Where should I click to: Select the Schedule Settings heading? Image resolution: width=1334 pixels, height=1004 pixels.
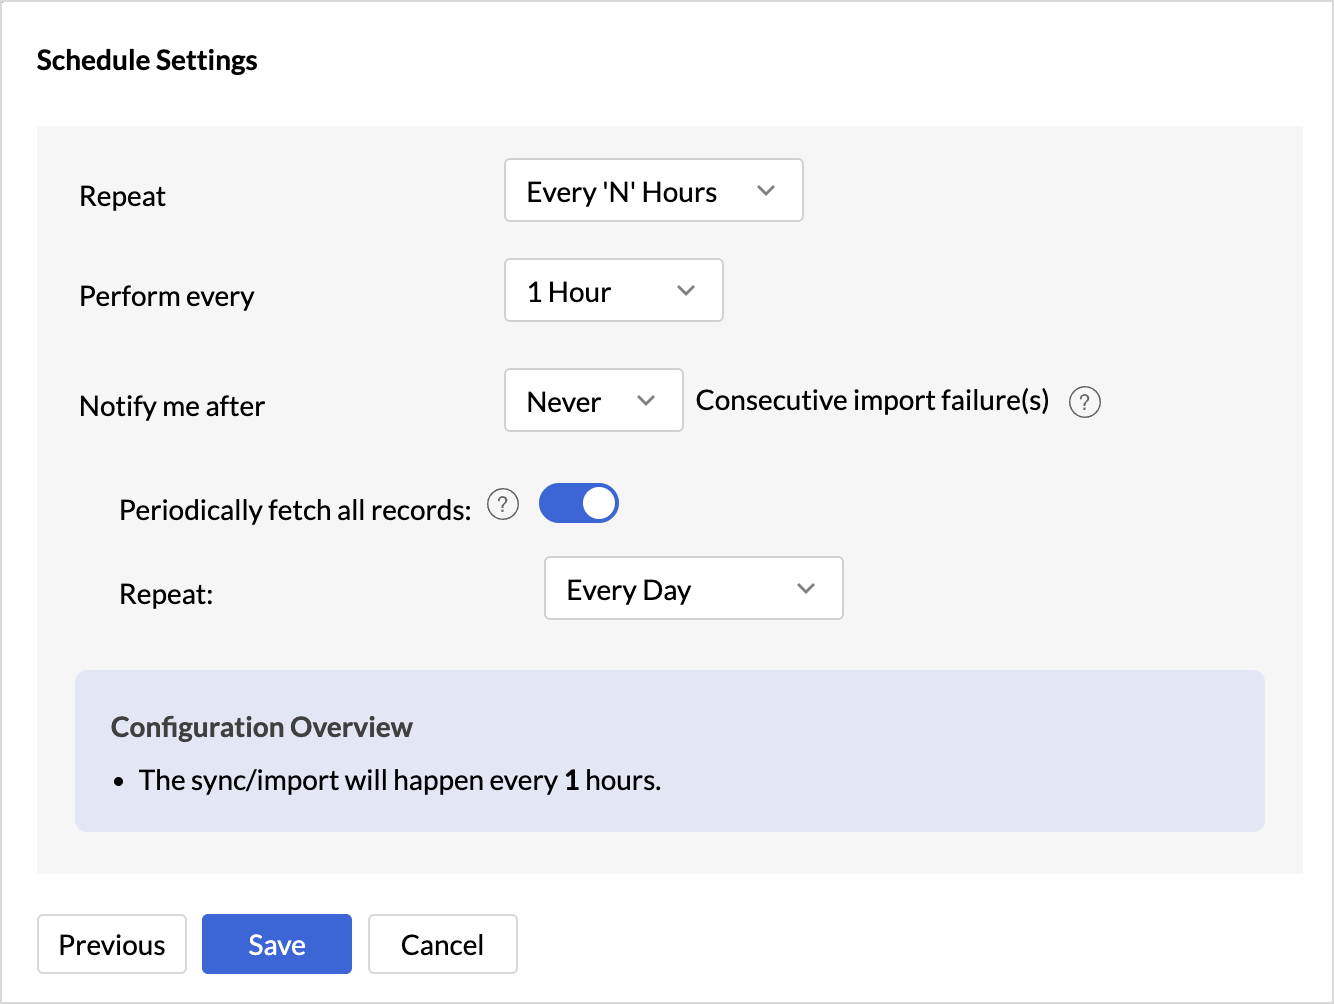point(147,61)
